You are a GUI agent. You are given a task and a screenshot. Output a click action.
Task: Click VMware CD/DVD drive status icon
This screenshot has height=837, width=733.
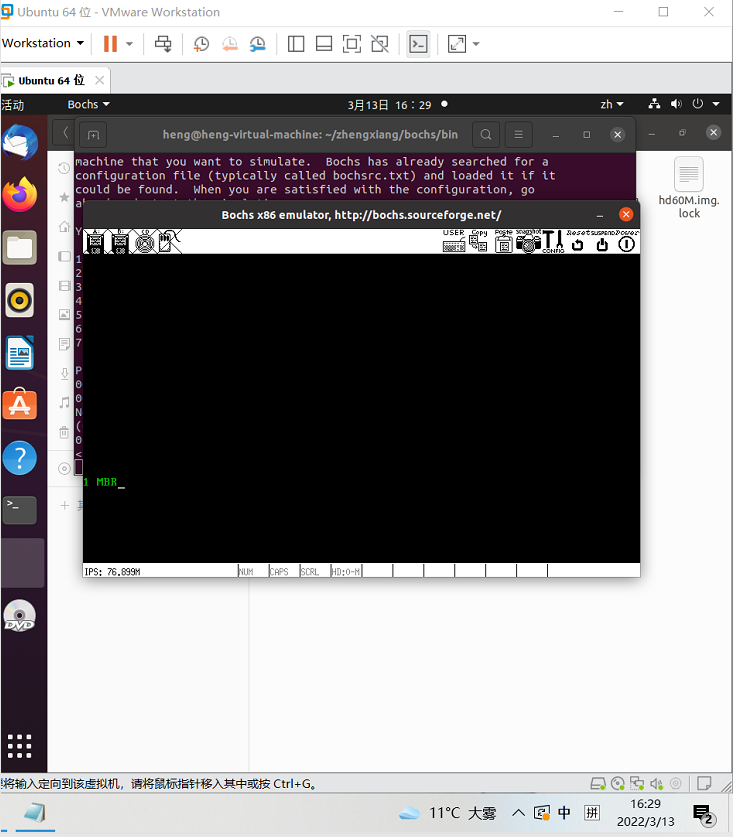click(618, 784)
